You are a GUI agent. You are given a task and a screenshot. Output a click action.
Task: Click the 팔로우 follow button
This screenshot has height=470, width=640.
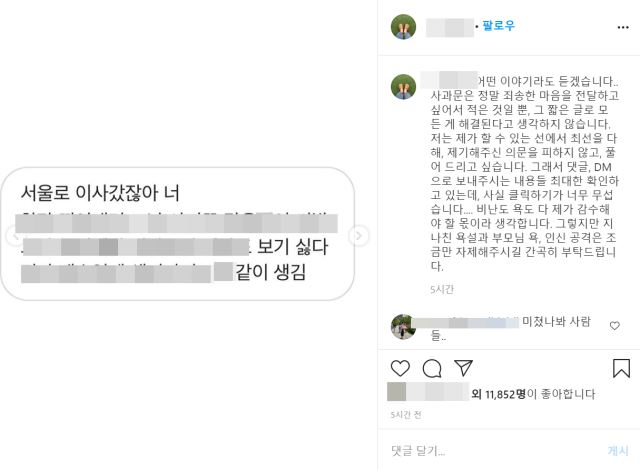[x=498, y=26]
